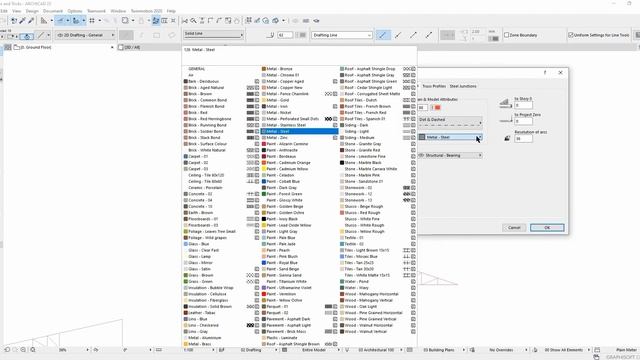Toggle the arrow icon beside Wood - Walnut Vertical
Viewport: 640px width, 360px height.
click(x=413, y=331)
